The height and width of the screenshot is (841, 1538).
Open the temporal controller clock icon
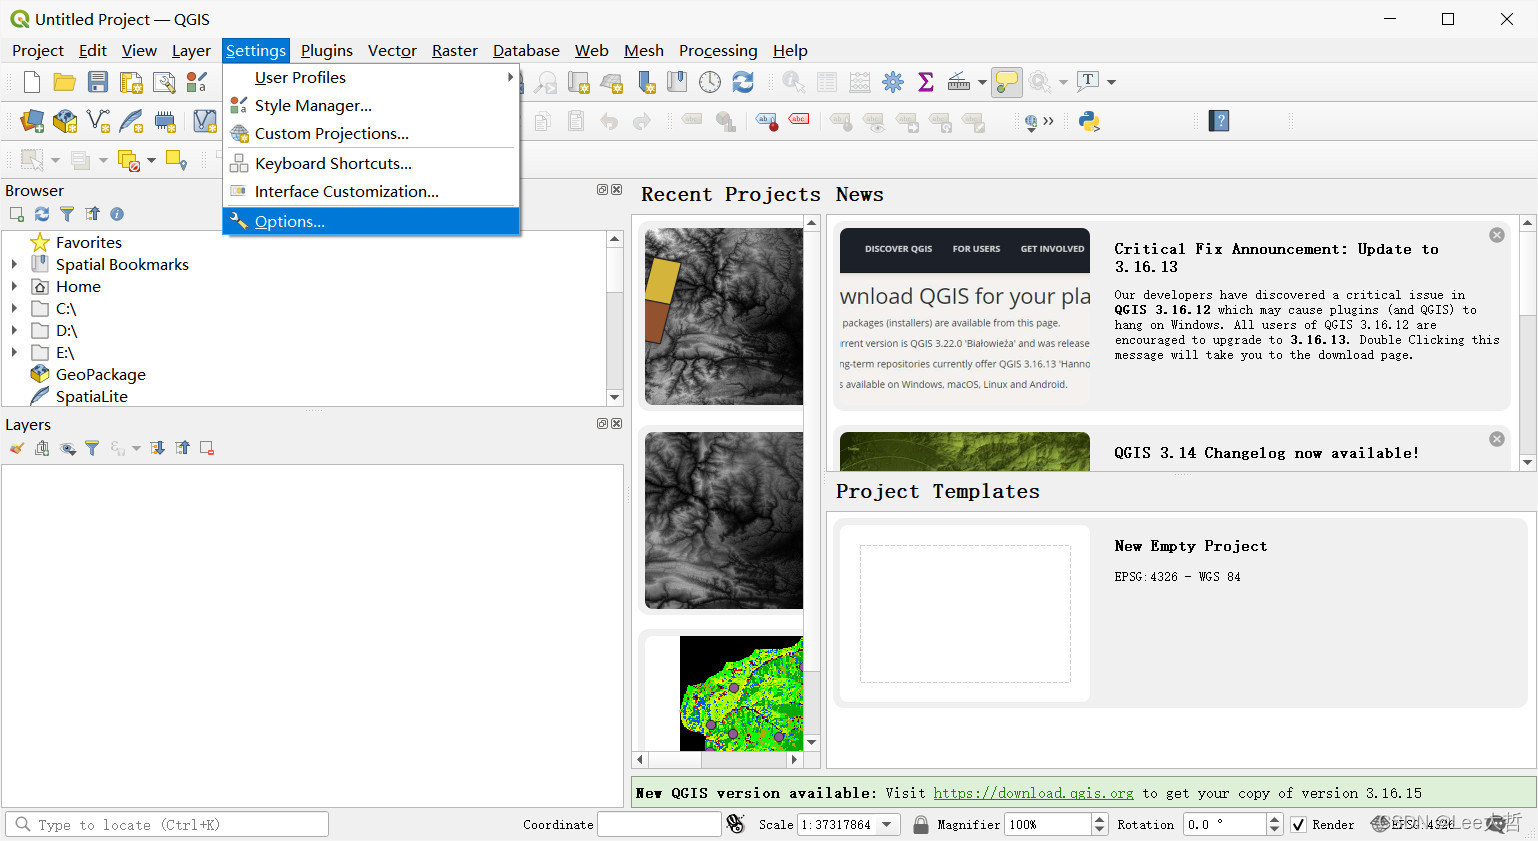tap(710, 82)
